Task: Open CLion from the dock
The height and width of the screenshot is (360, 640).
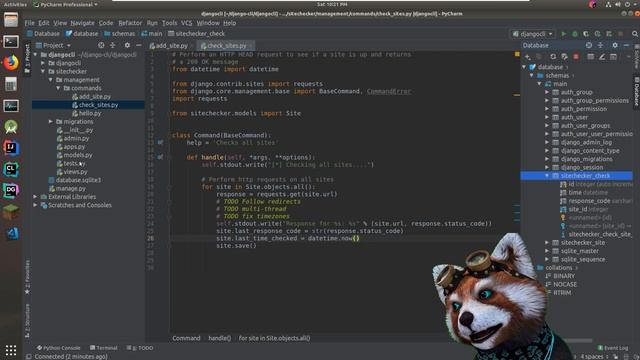Action: pos(11,169)
